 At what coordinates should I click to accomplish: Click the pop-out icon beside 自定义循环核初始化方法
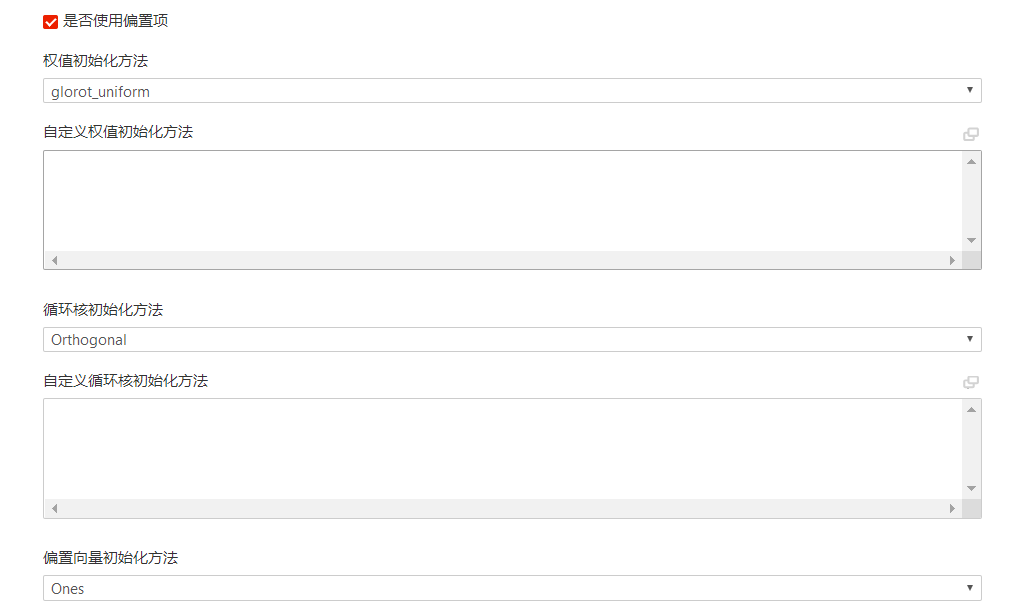pos(971,382)
